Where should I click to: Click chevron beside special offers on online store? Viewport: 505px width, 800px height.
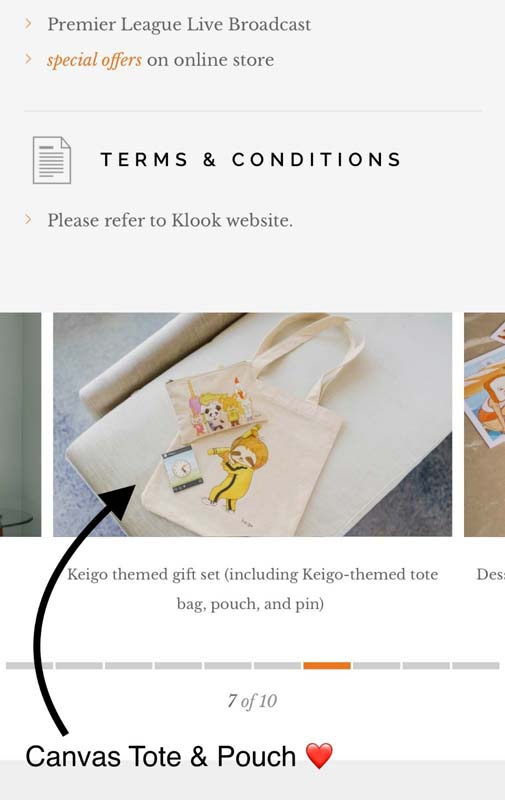(29, 59)
